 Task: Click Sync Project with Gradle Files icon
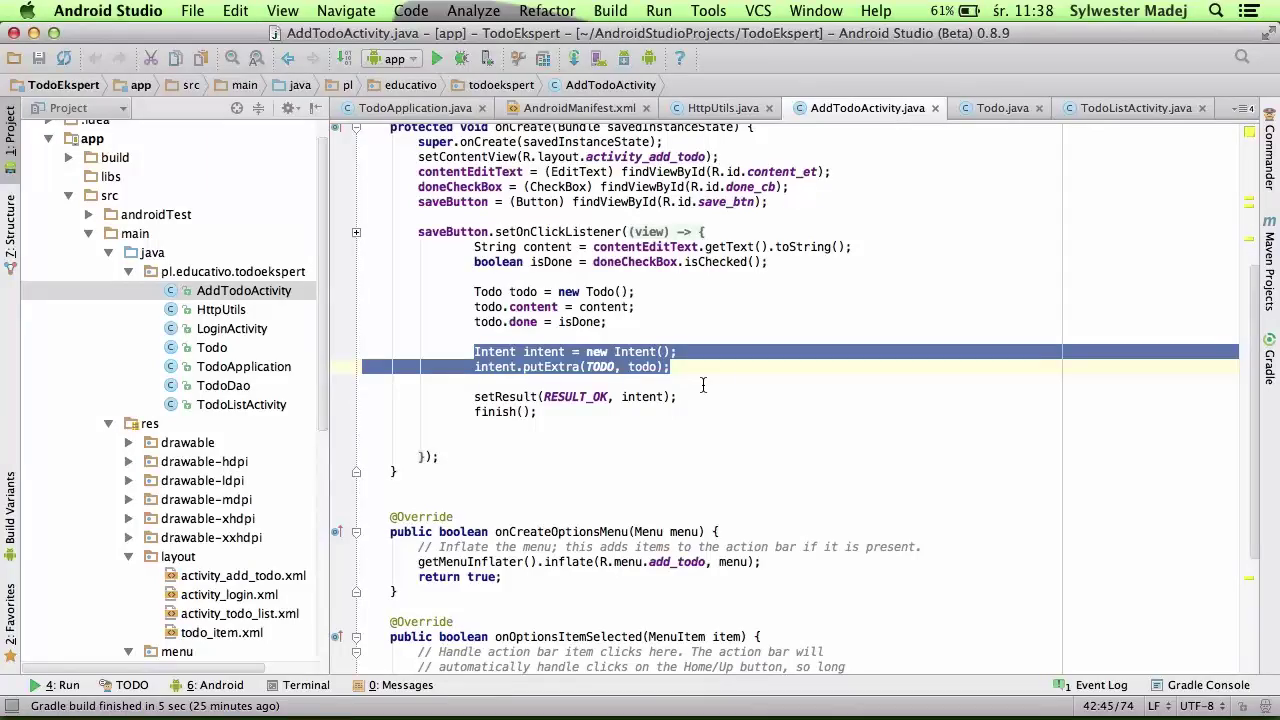(x=573, y=58)
